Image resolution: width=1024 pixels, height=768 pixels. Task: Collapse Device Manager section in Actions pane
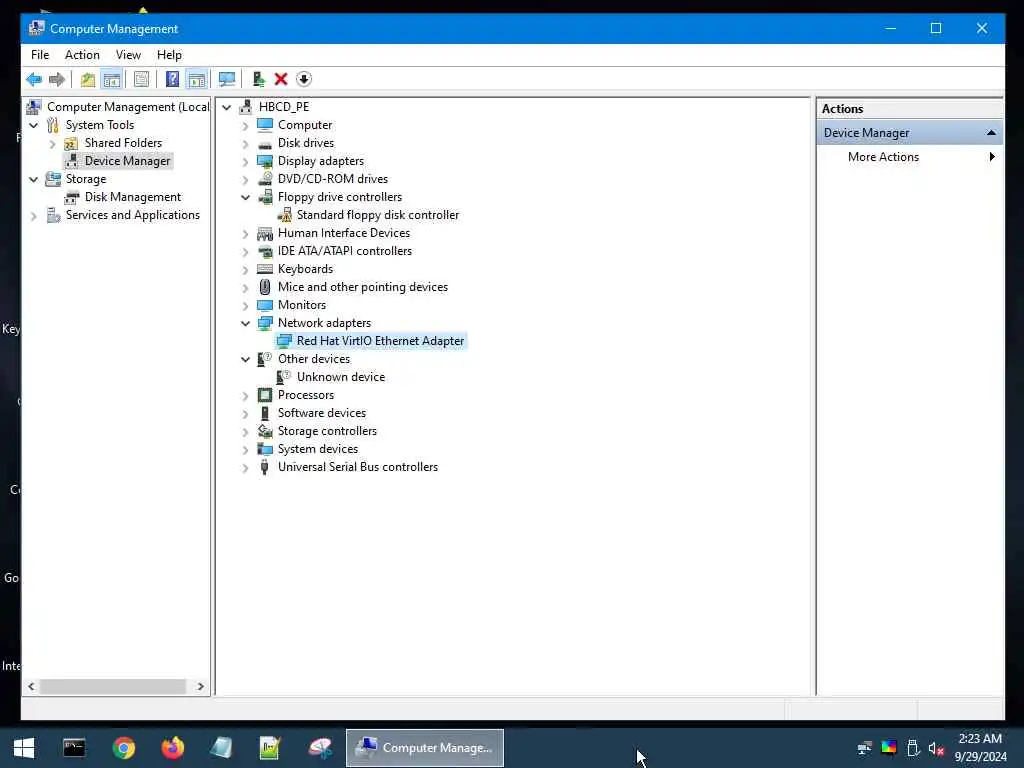(991, 133)
